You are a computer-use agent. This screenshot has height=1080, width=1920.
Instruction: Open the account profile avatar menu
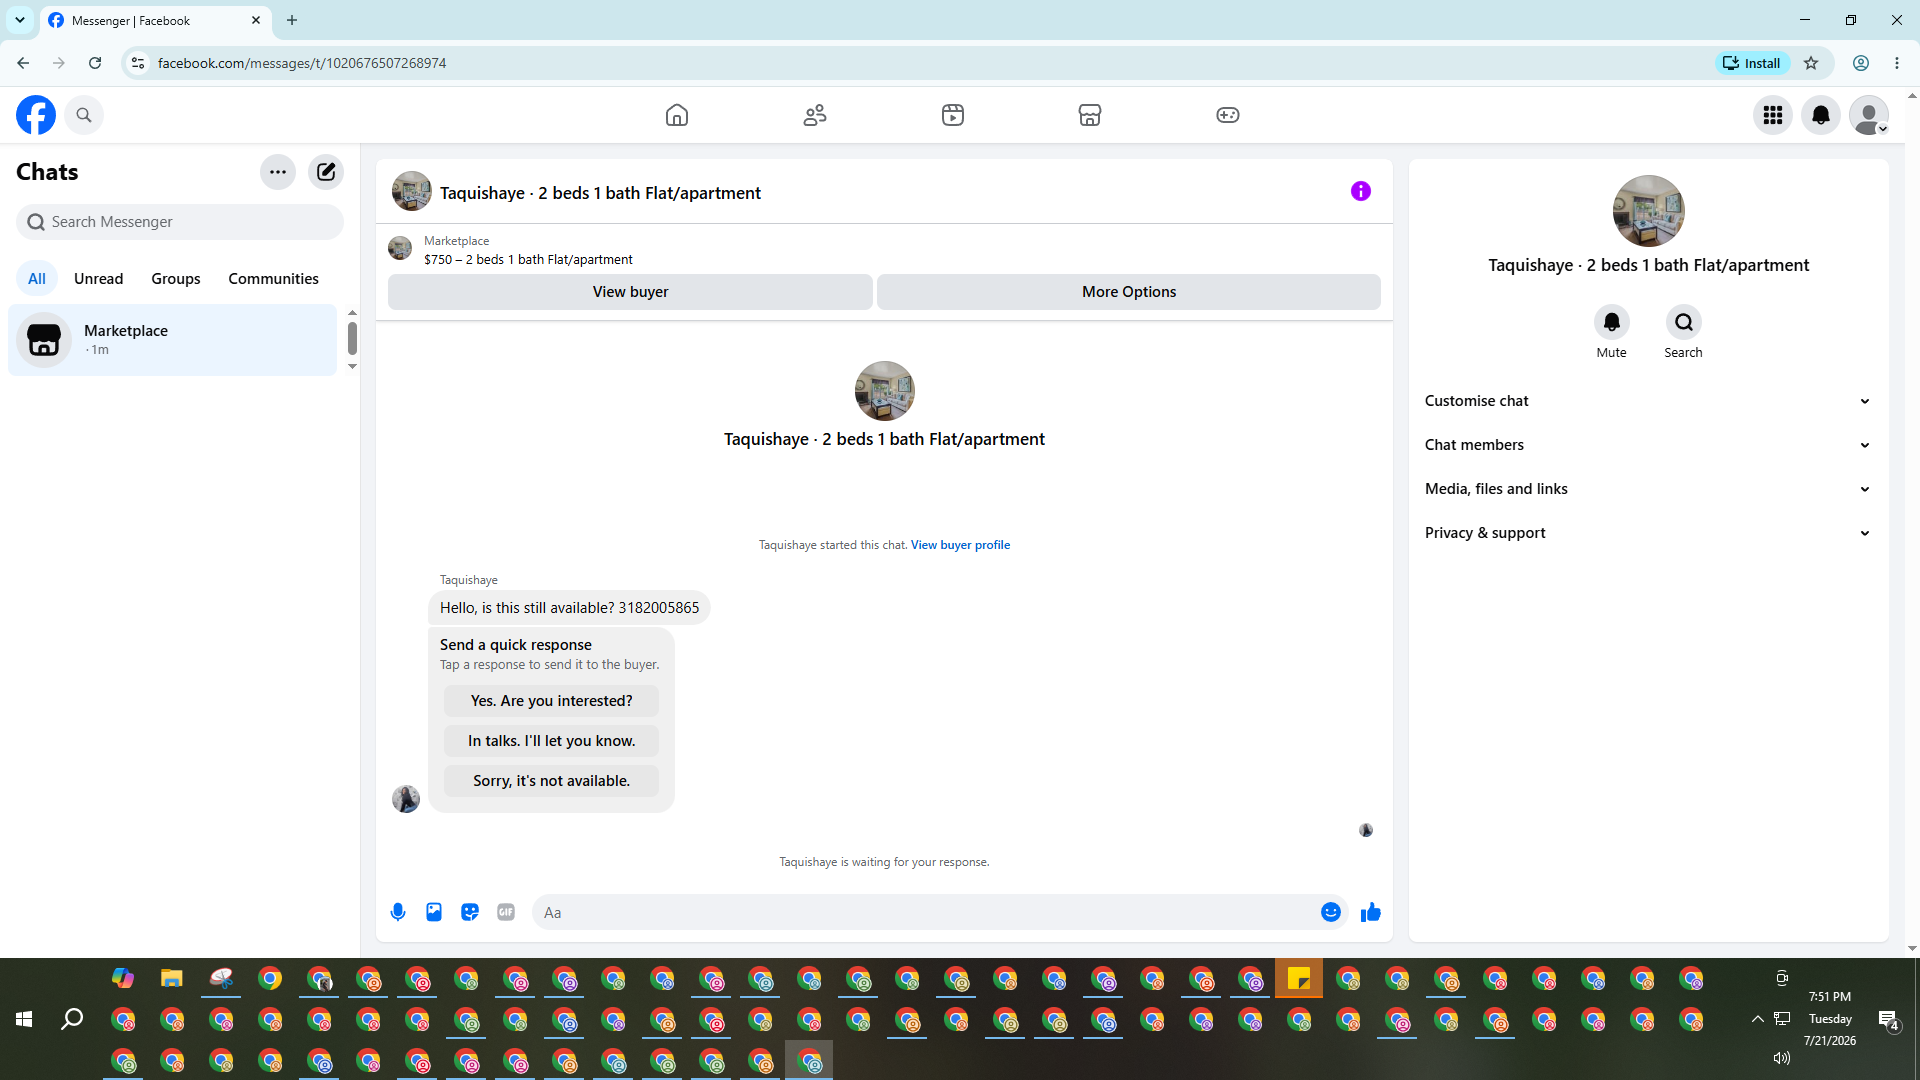(x=1869, y=115)
